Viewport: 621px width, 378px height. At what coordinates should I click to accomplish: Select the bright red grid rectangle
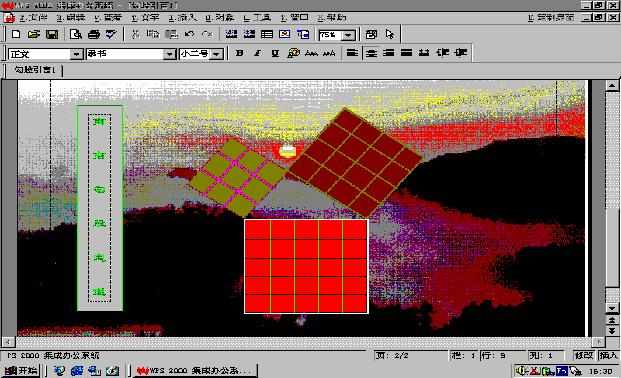point(306,266)
